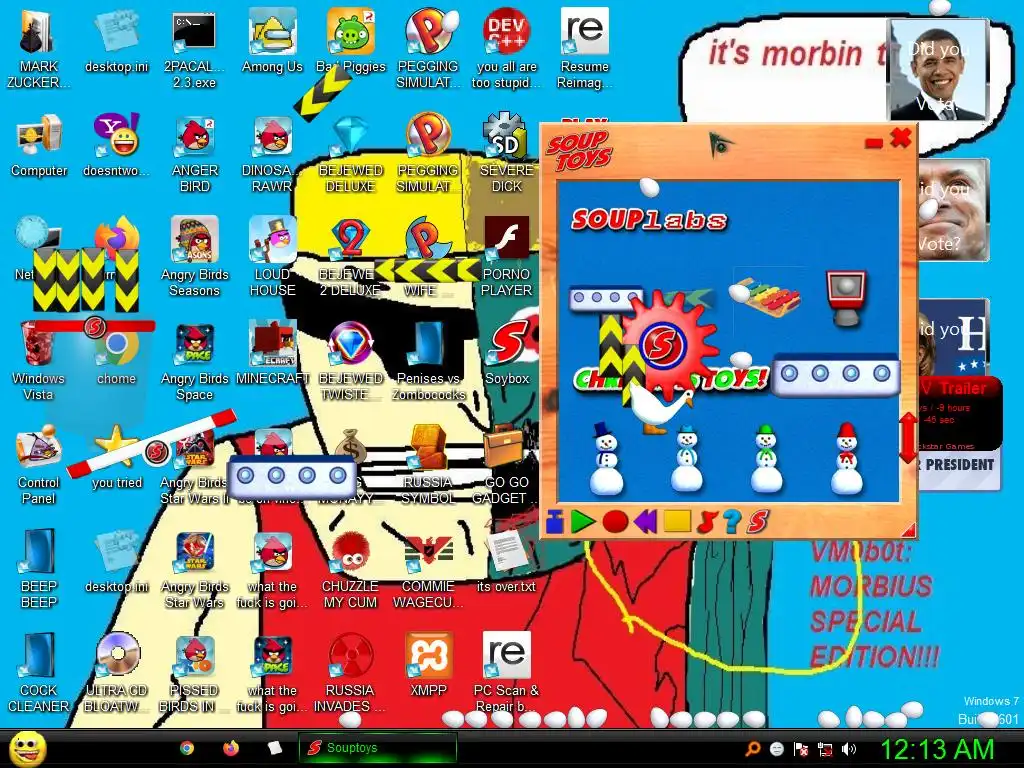This screenshot has width=1024, height=768.
Task: Open the RUSSIA SYMBOL desktop icon
Action: coord(428,465)
